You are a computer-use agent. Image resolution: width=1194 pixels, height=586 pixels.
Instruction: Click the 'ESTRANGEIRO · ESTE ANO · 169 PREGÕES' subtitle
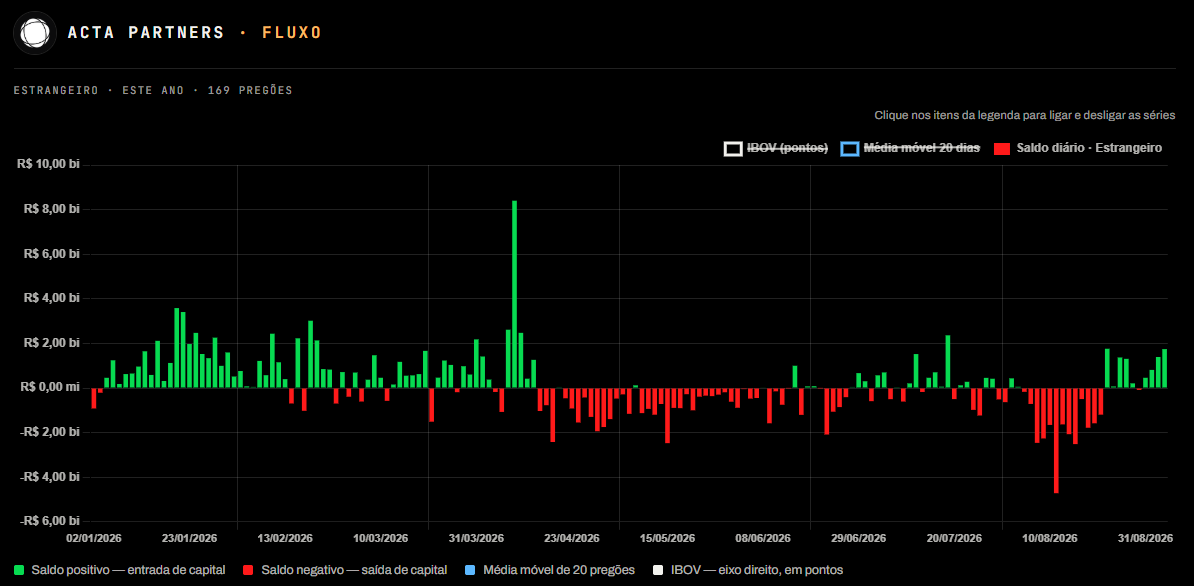coord(153,91)
